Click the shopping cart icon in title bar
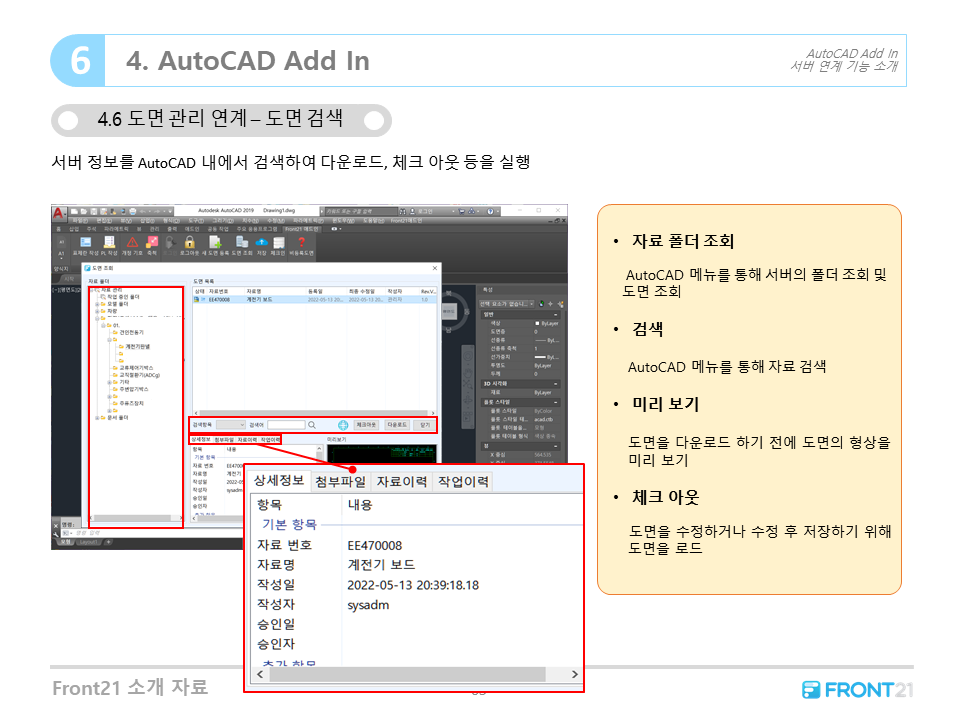This screenshot has height=720, width=960. (462, 211)
